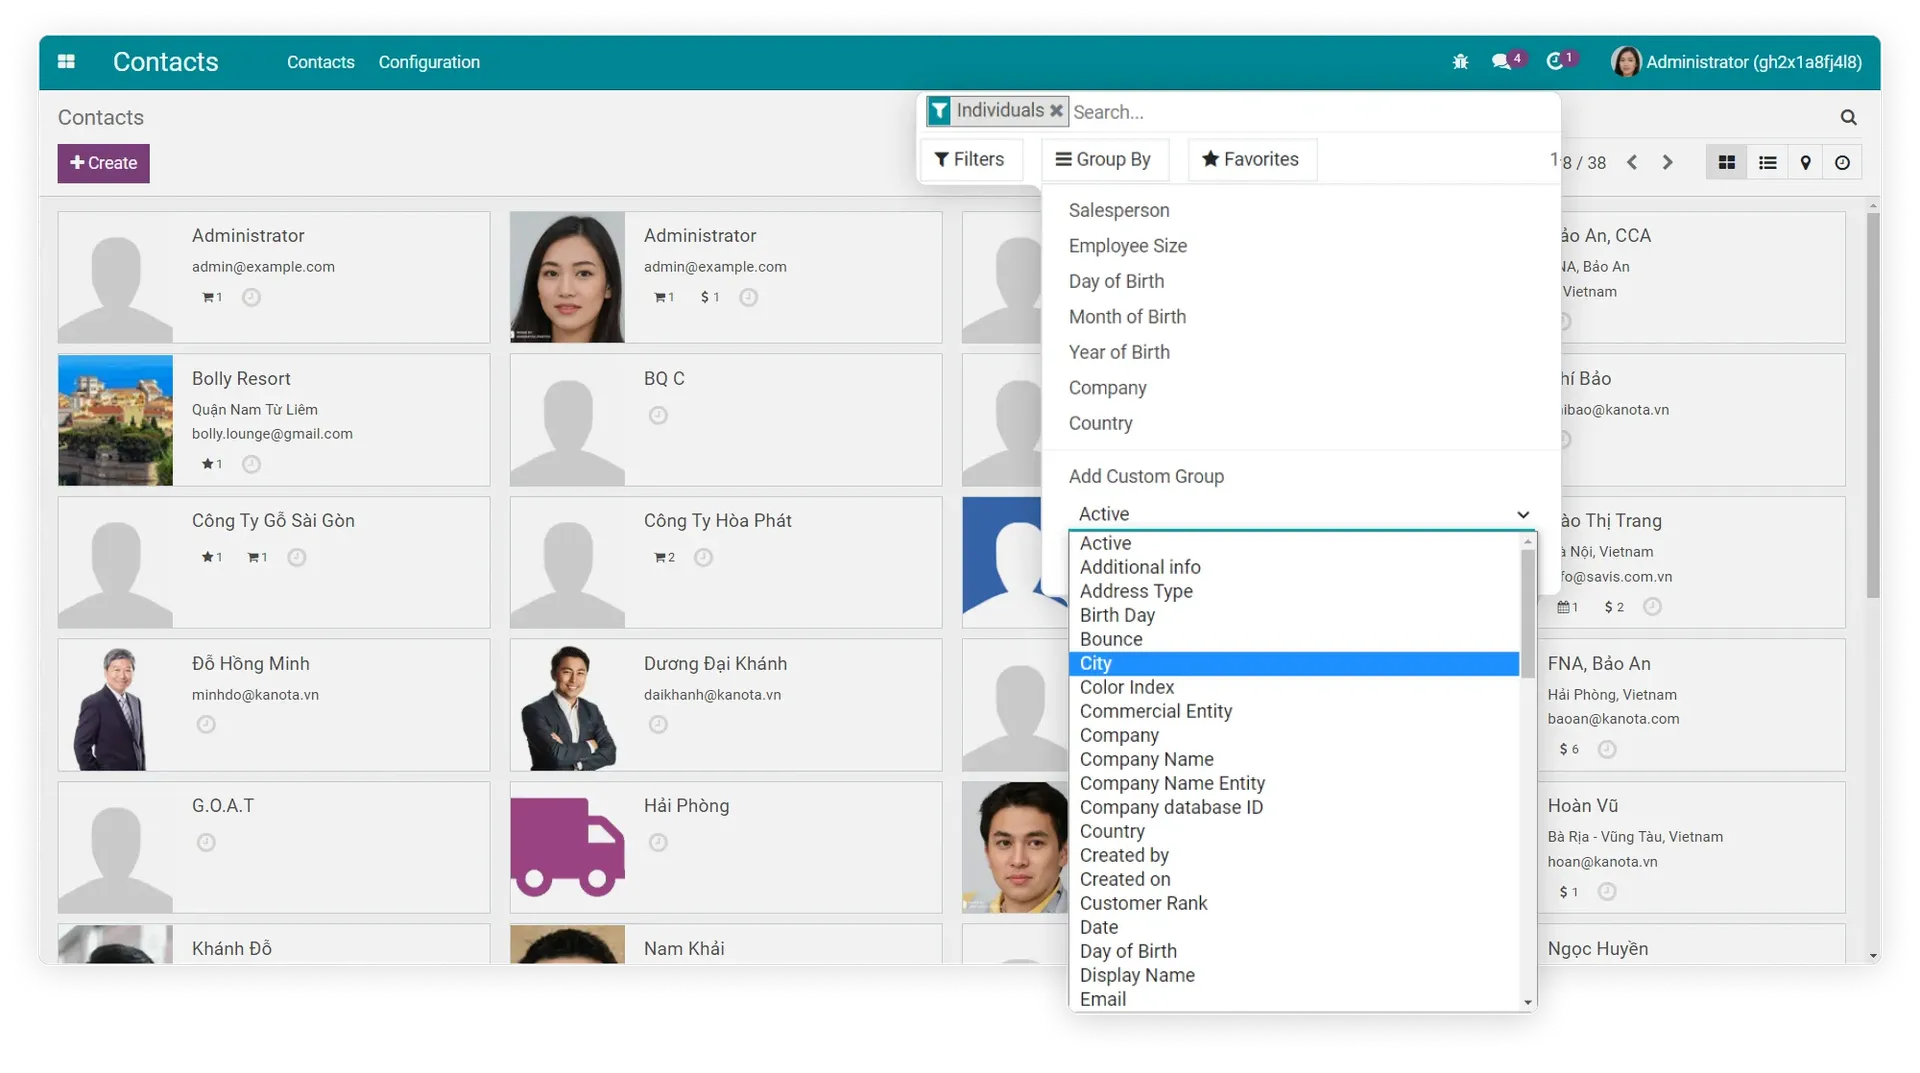
Task: Click activity clock on Hải Phòng card
Action: 658,842
